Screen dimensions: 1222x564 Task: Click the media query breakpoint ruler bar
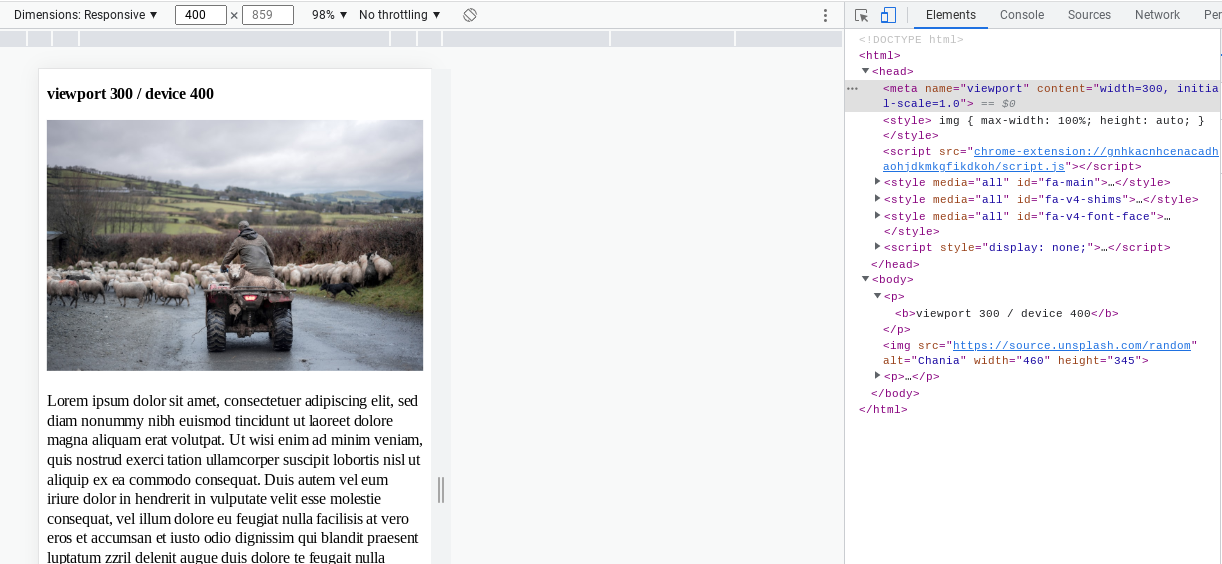[421, 39]
